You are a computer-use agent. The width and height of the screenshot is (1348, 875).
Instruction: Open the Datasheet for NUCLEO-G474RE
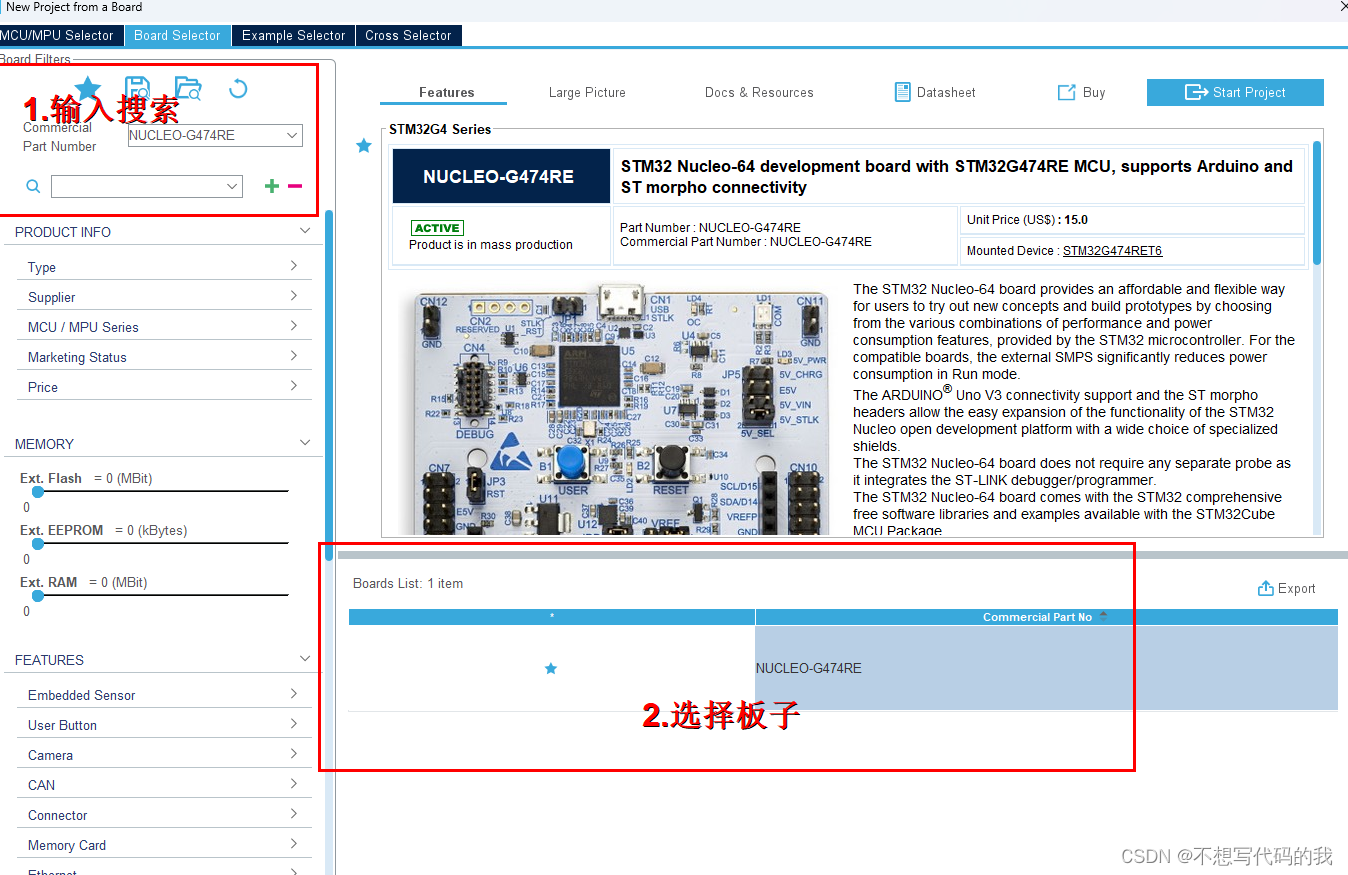pyautogui.click(x=934, y=92)
